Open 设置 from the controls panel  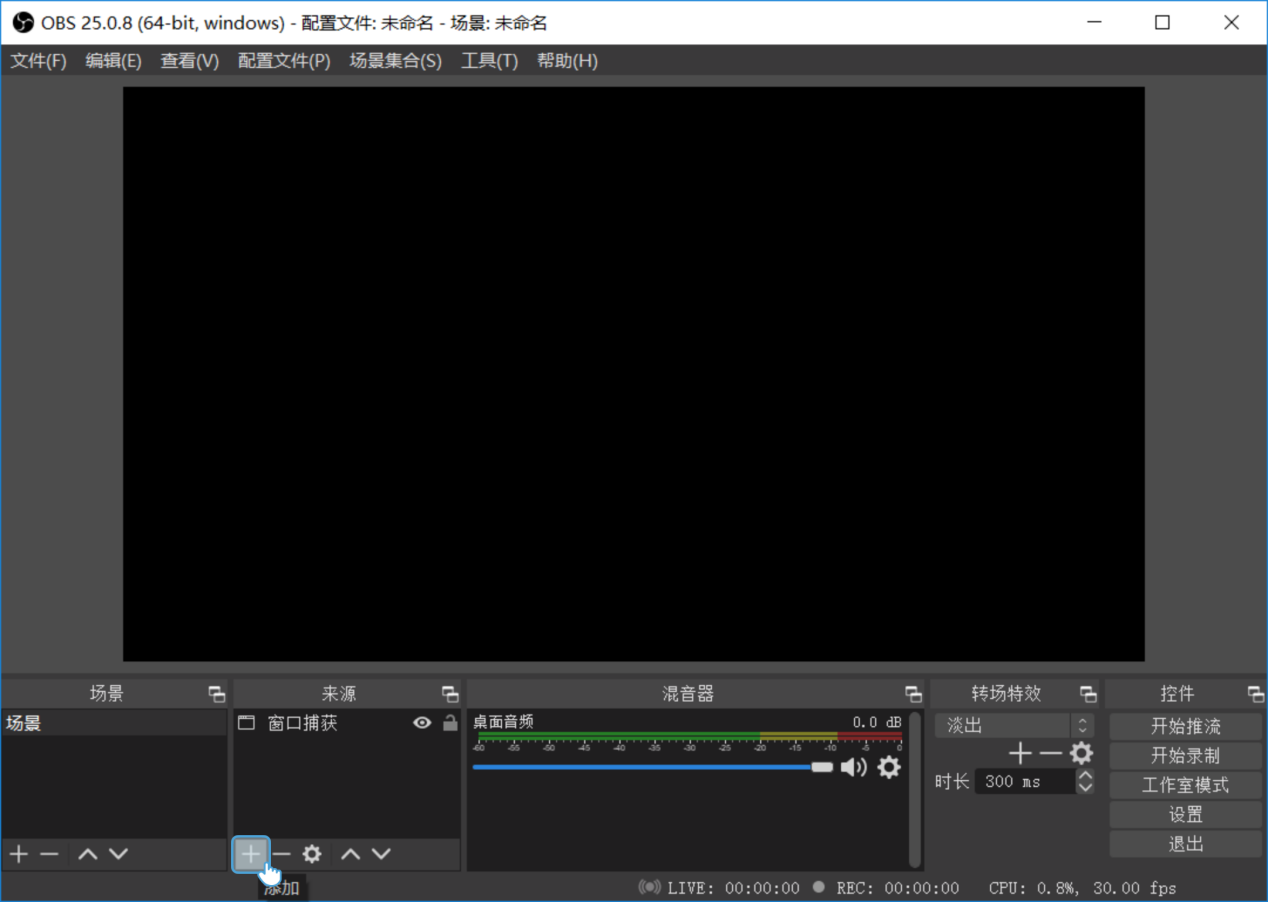[1185, 815]
